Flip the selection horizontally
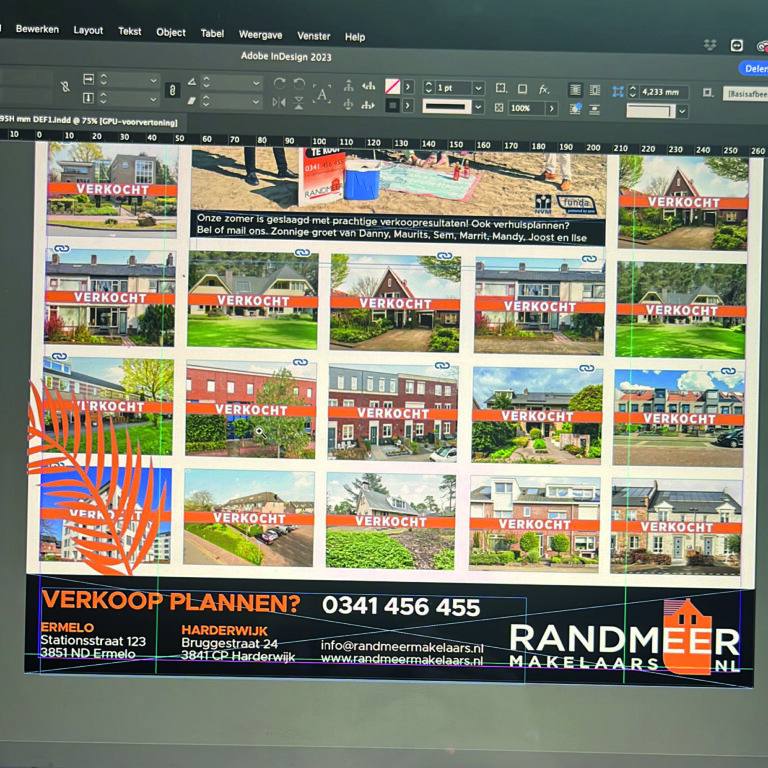This screenshot has height=768, width=768. point(279,102)
